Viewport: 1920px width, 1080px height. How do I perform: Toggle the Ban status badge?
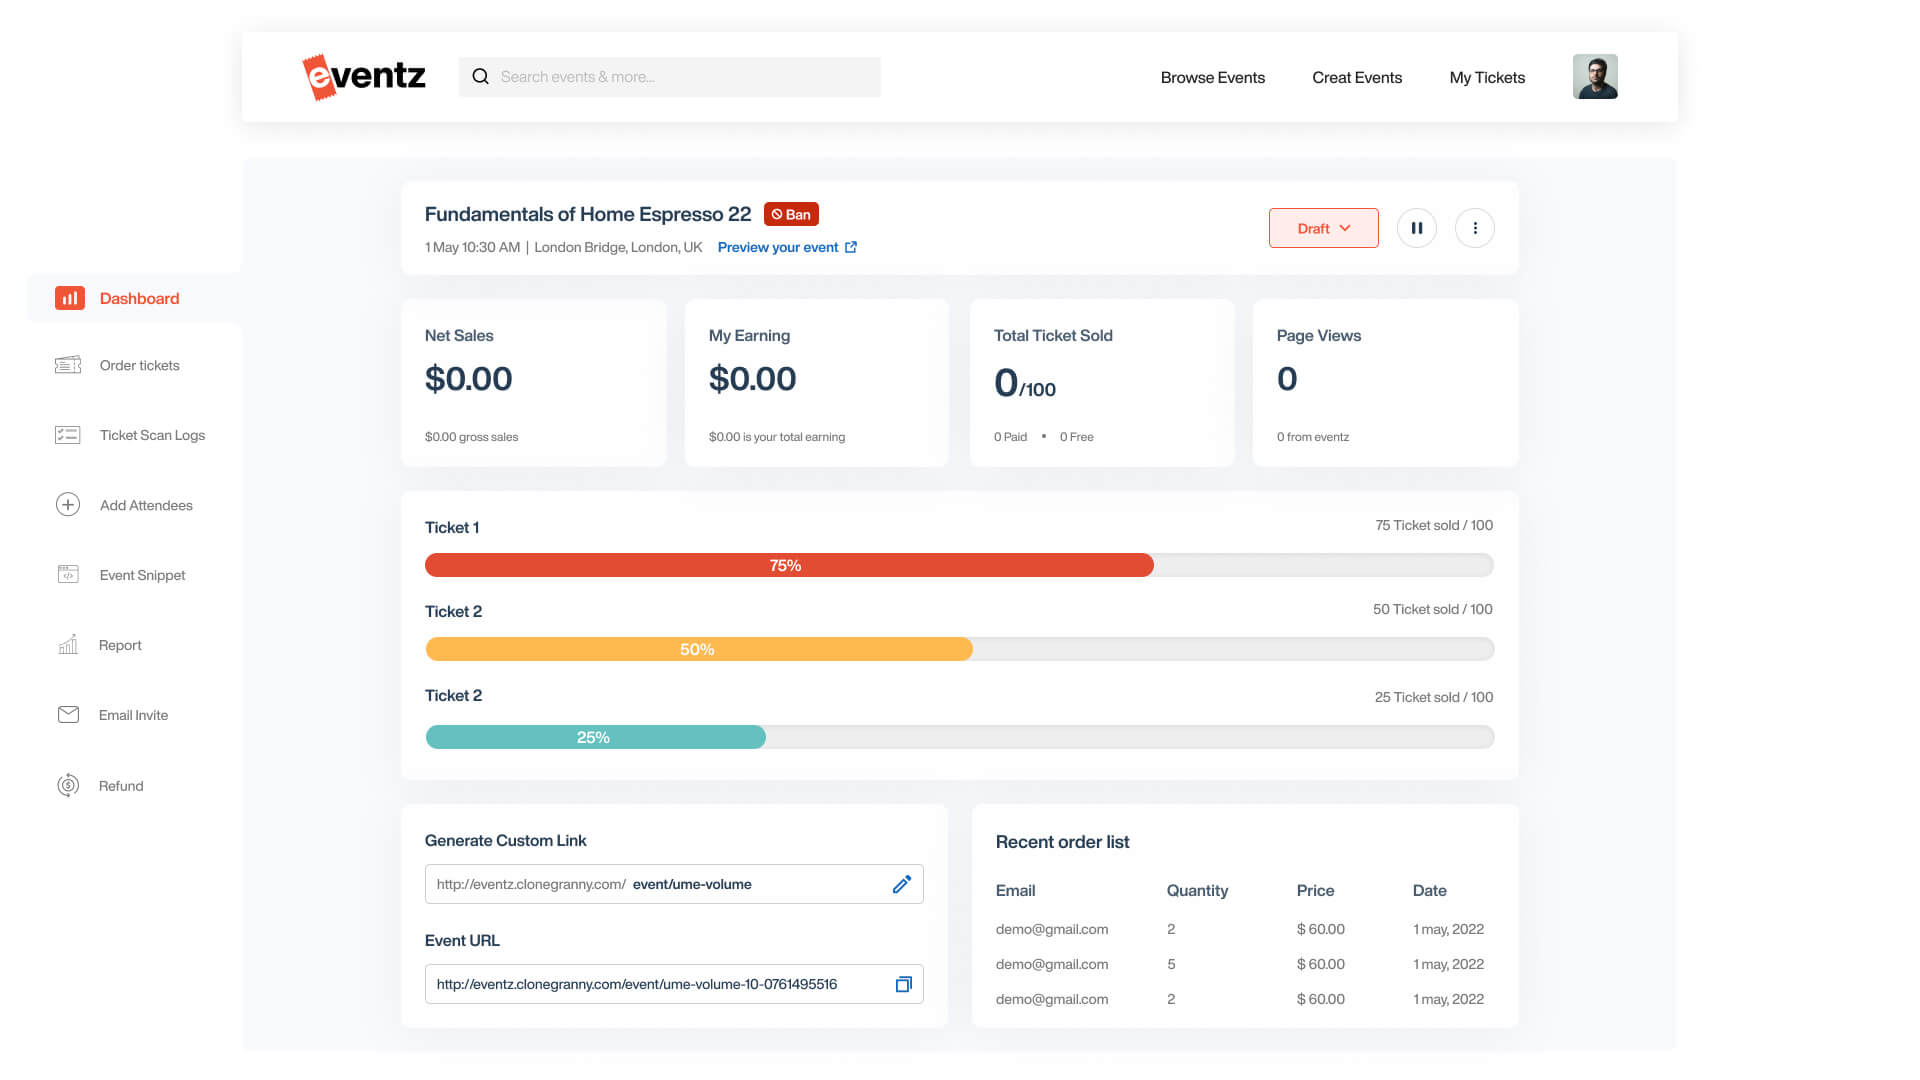793,214
